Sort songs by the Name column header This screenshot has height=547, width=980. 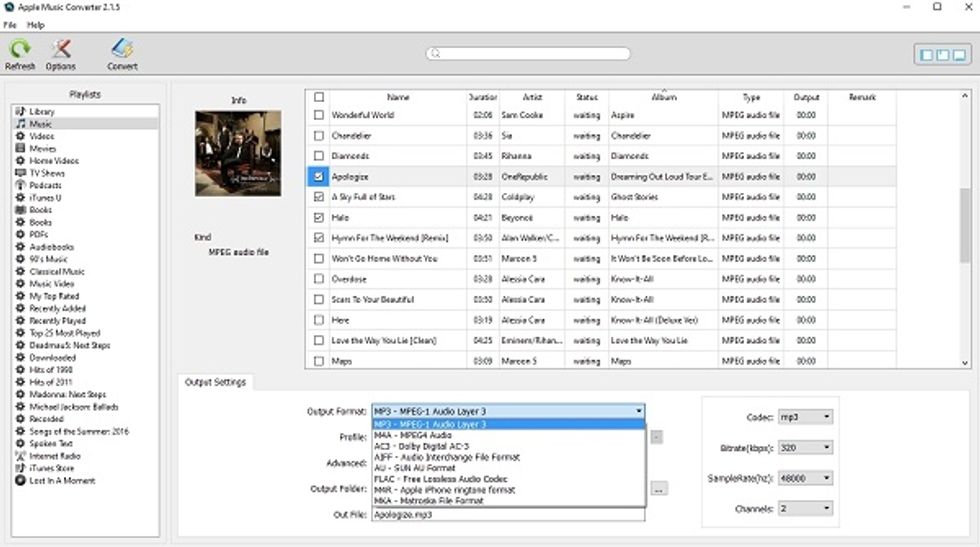398,97
